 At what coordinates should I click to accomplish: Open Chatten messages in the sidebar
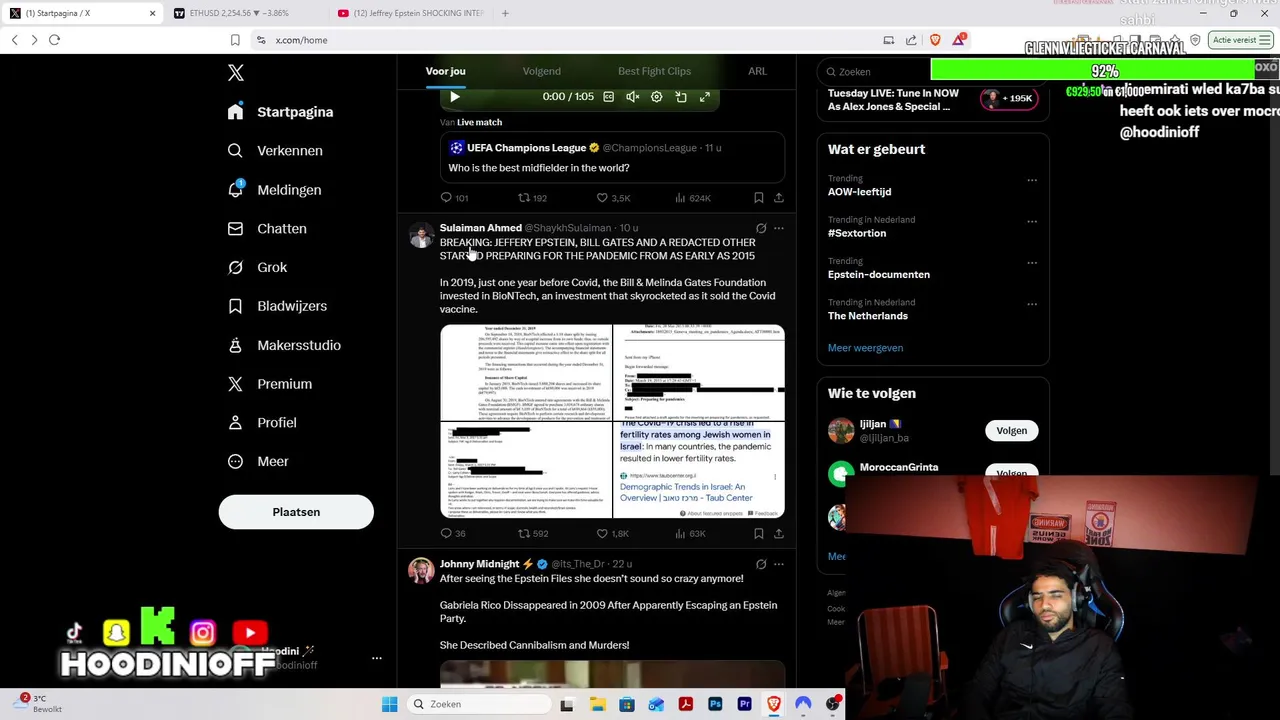pyautogui.click(x=267, y=229)
